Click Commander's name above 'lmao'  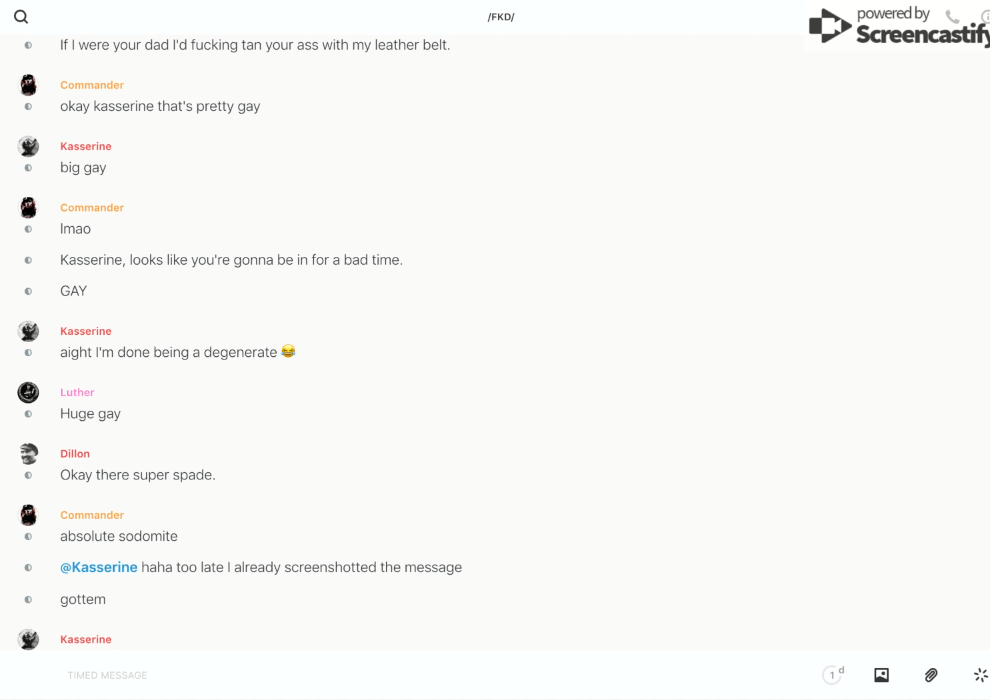tap(92, 208)
